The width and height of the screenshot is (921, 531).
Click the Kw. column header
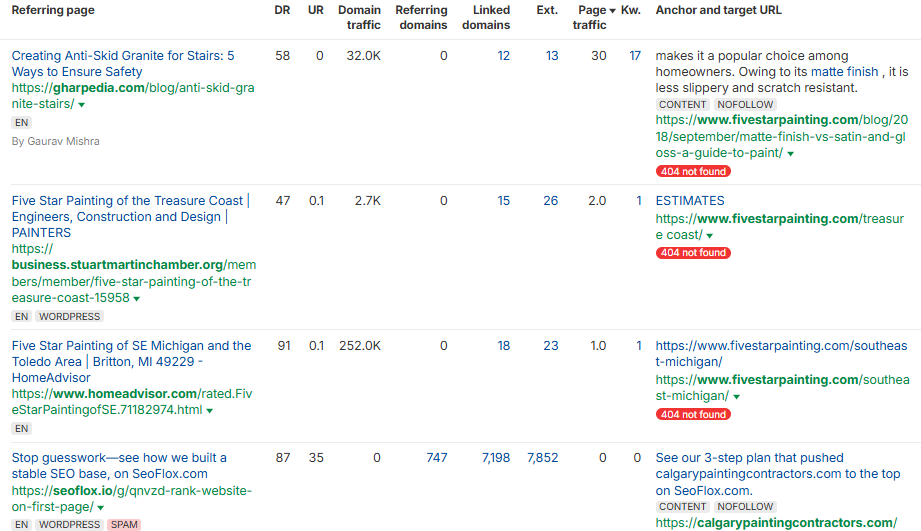(x=631, y=10)
